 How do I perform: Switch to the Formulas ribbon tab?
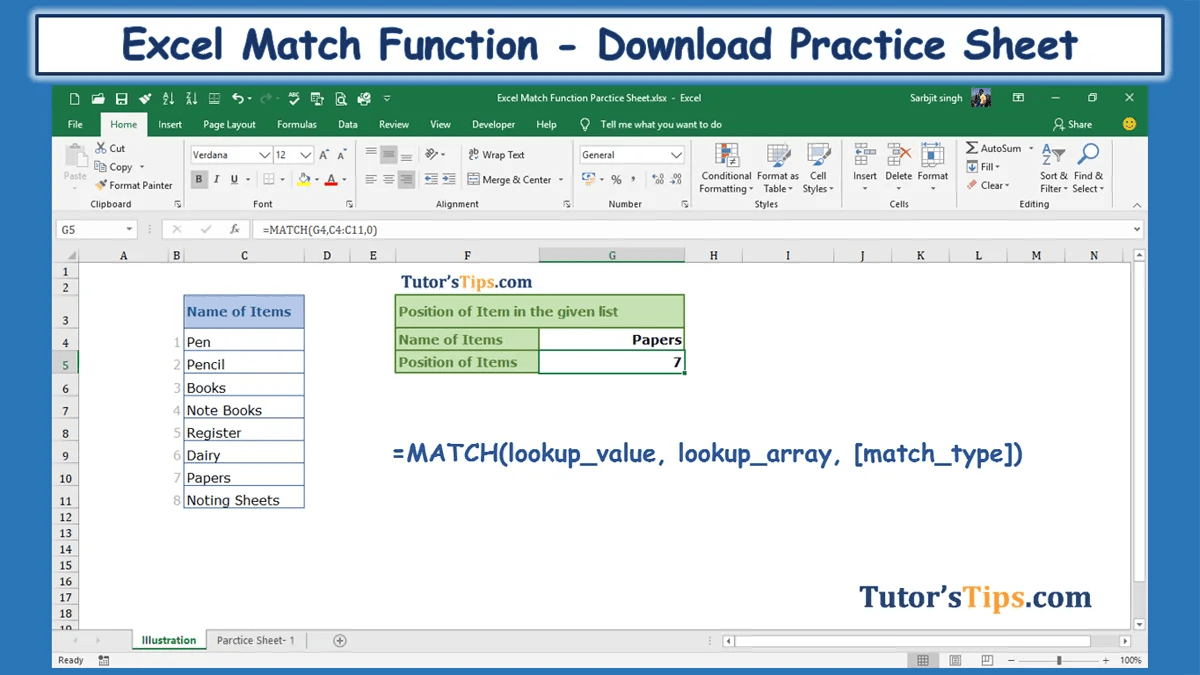click(x=296, y=124)
